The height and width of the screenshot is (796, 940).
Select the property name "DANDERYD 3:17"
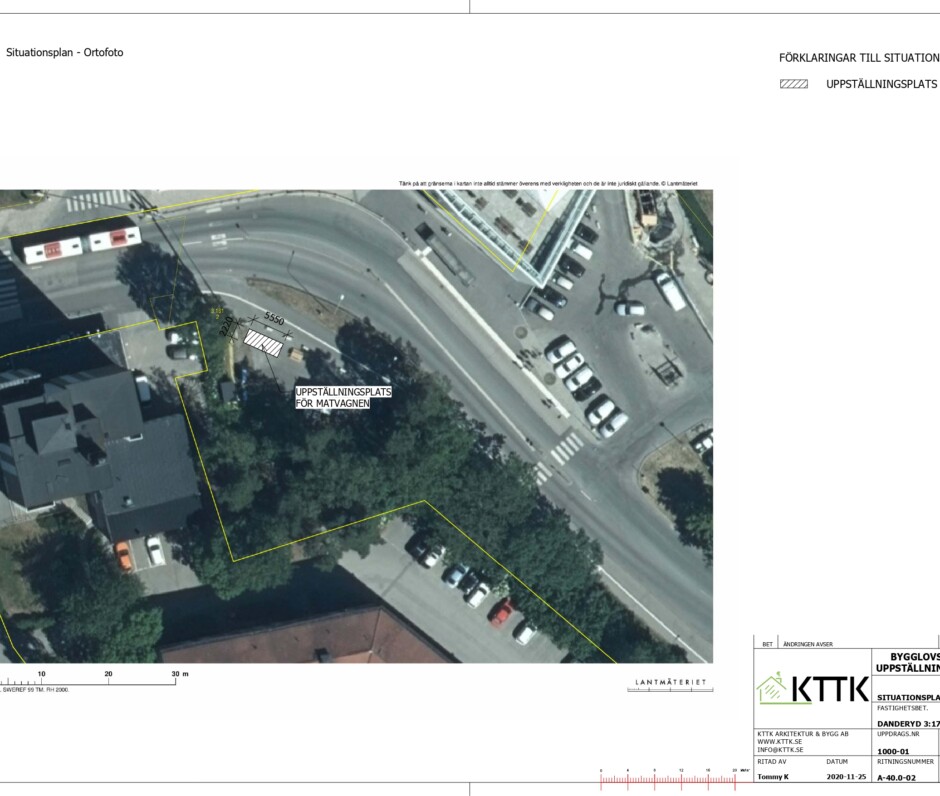pyautogui.click(x=908, y=723)
